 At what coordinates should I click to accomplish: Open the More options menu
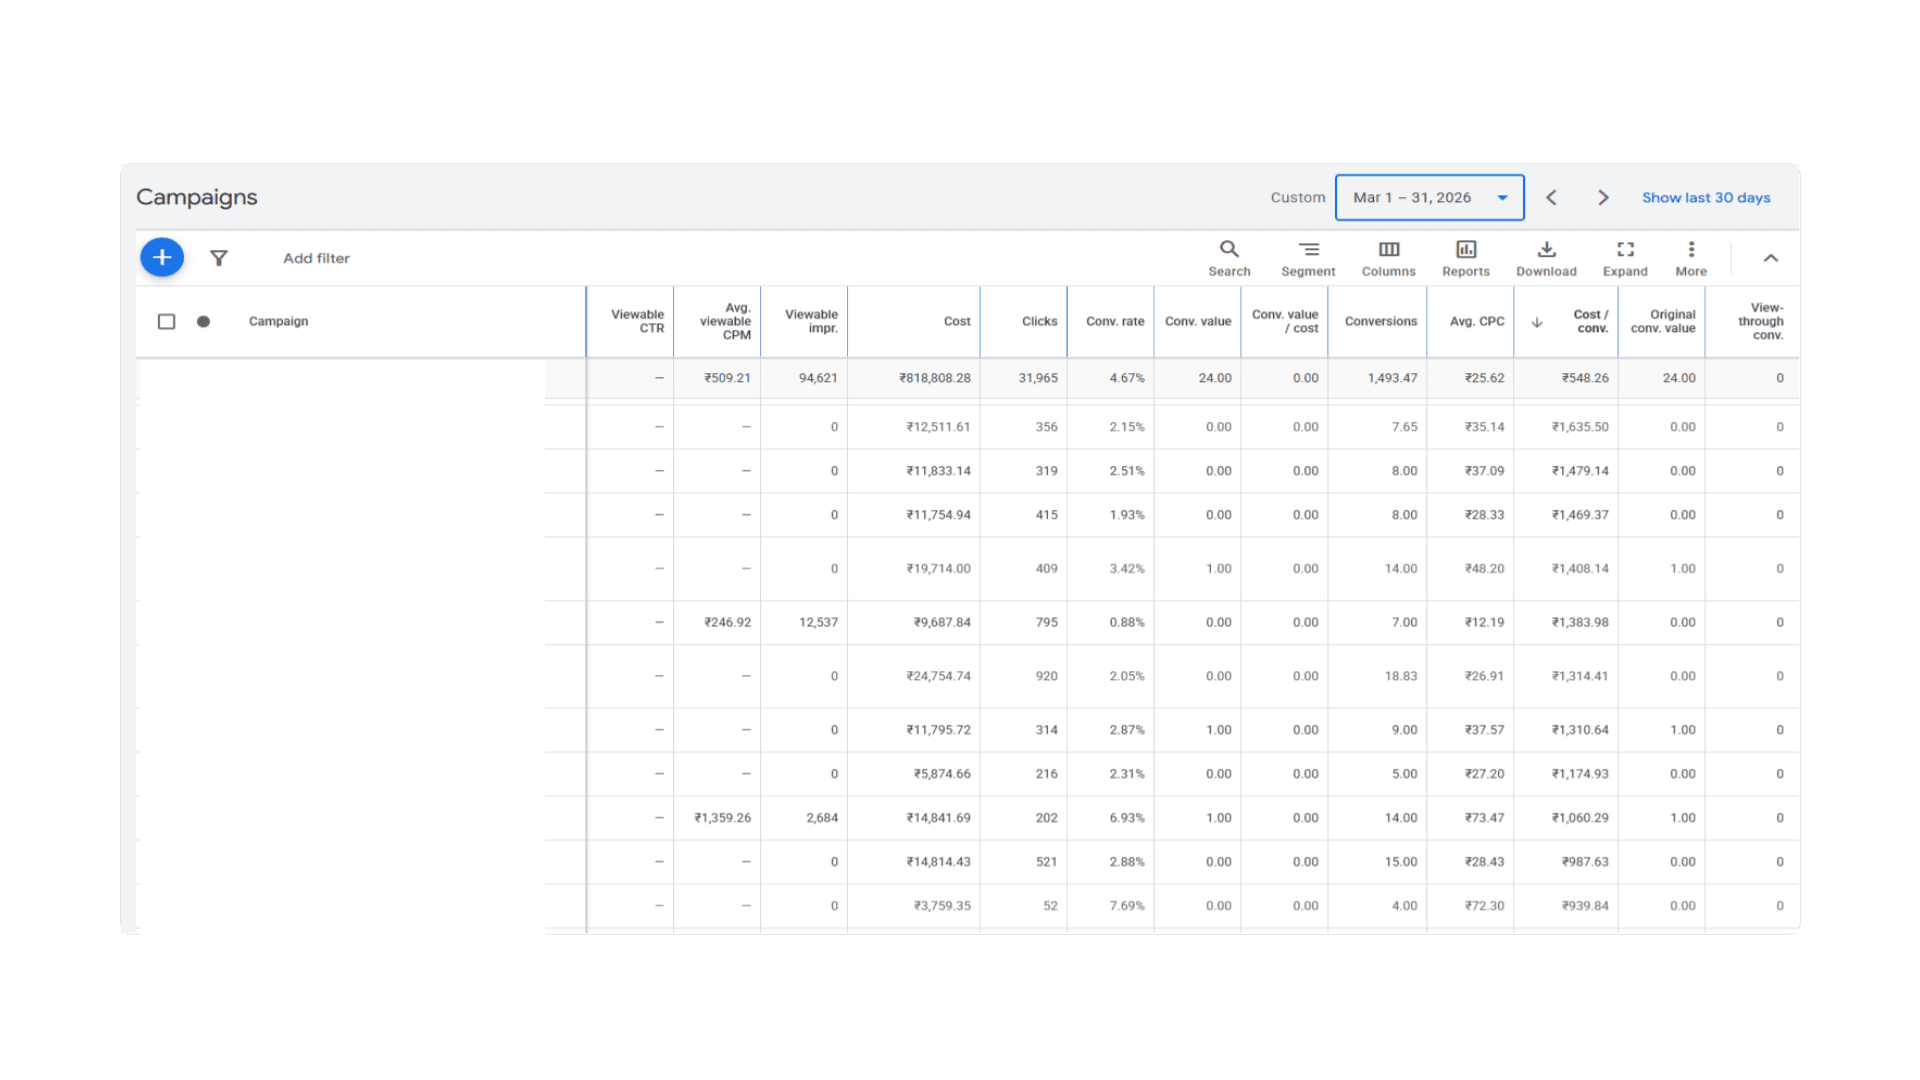1691,258
